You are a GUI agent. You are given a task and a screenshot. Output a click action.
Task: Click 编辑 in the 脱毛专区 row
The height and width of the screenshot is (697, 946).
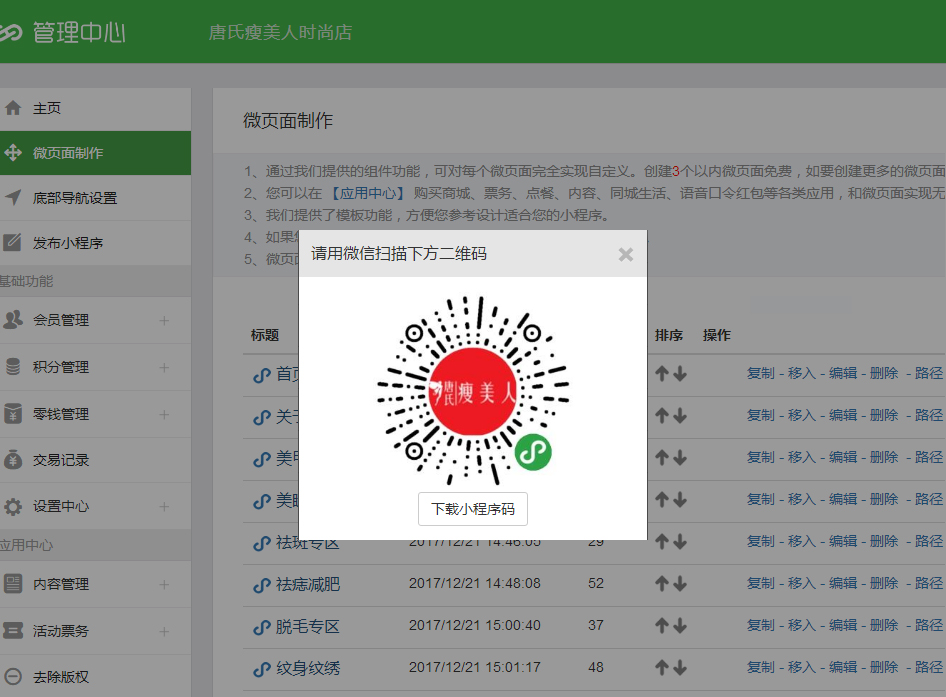843,625
